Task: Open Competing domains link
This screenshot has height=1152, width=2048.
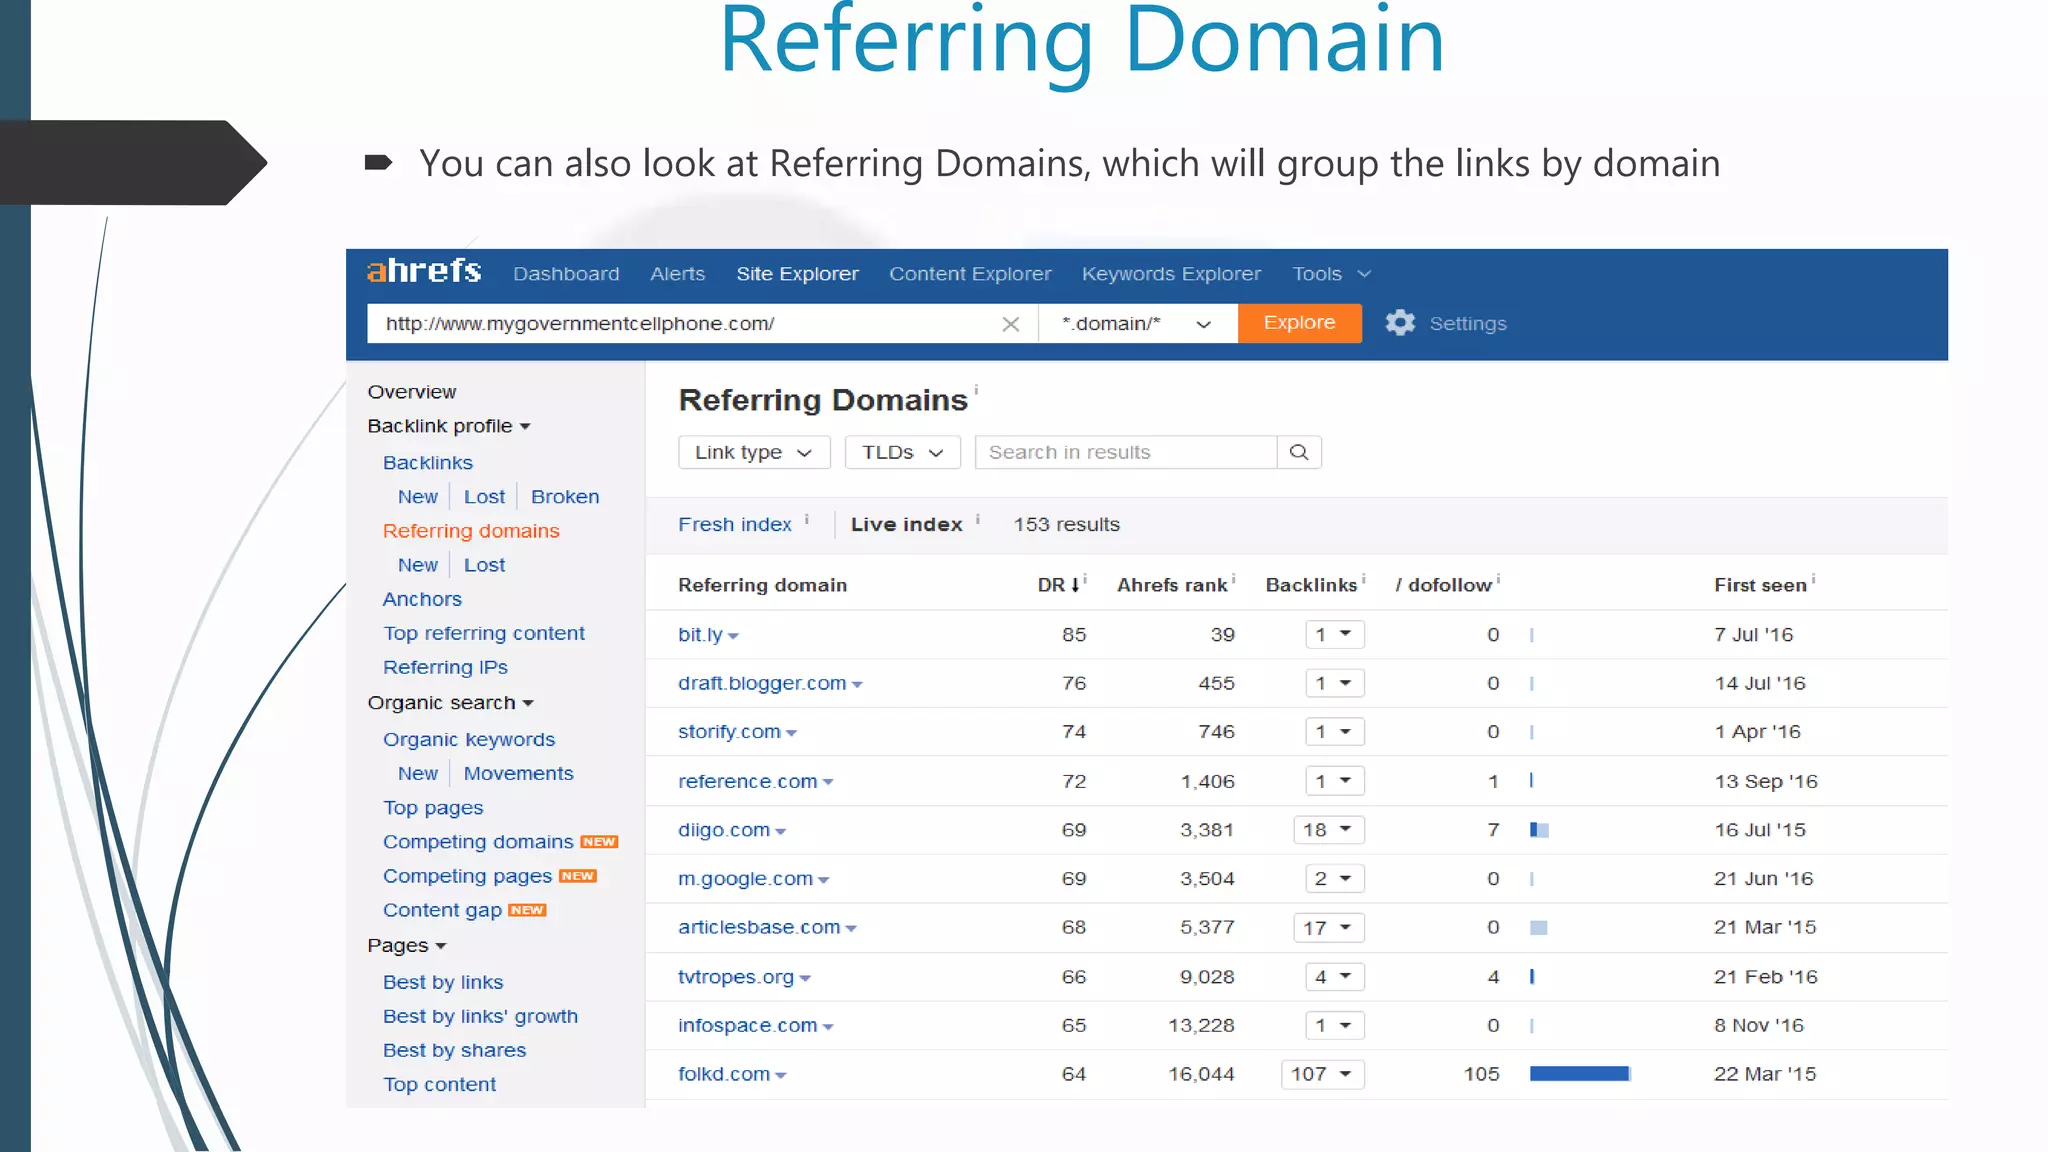Action: [478, 842]
